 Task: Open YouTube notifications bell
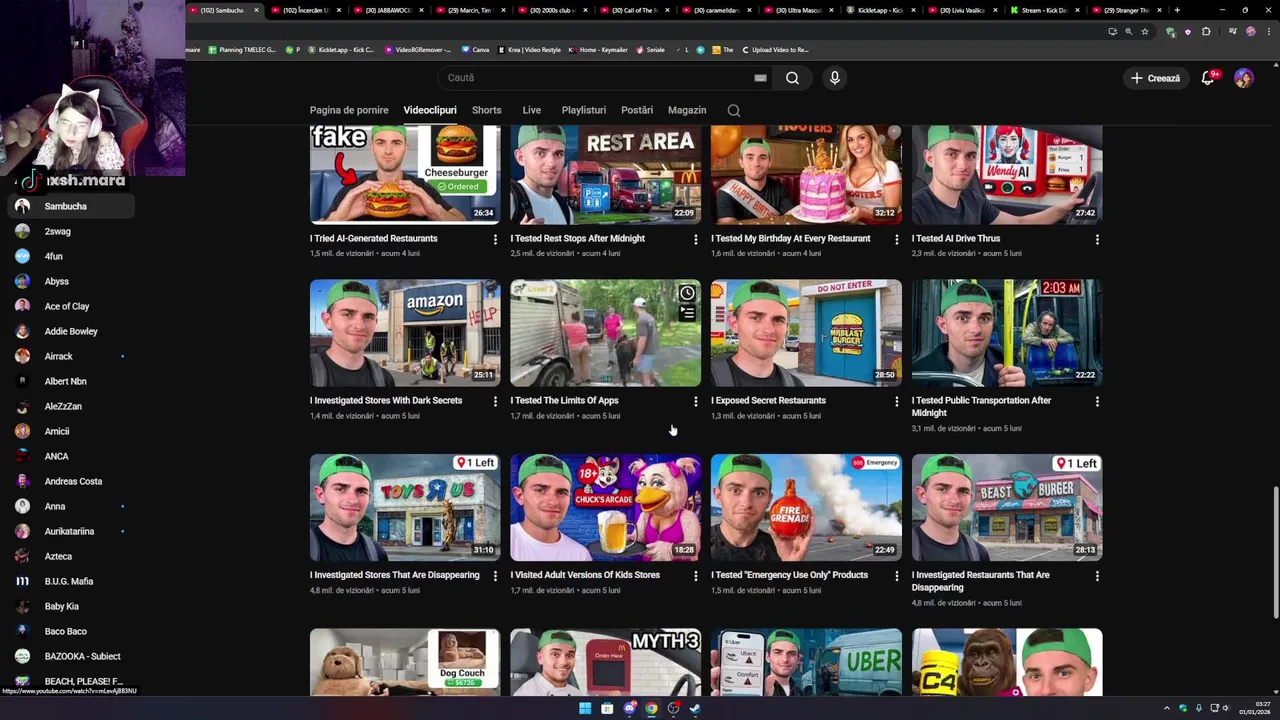tap(1208, 78)
